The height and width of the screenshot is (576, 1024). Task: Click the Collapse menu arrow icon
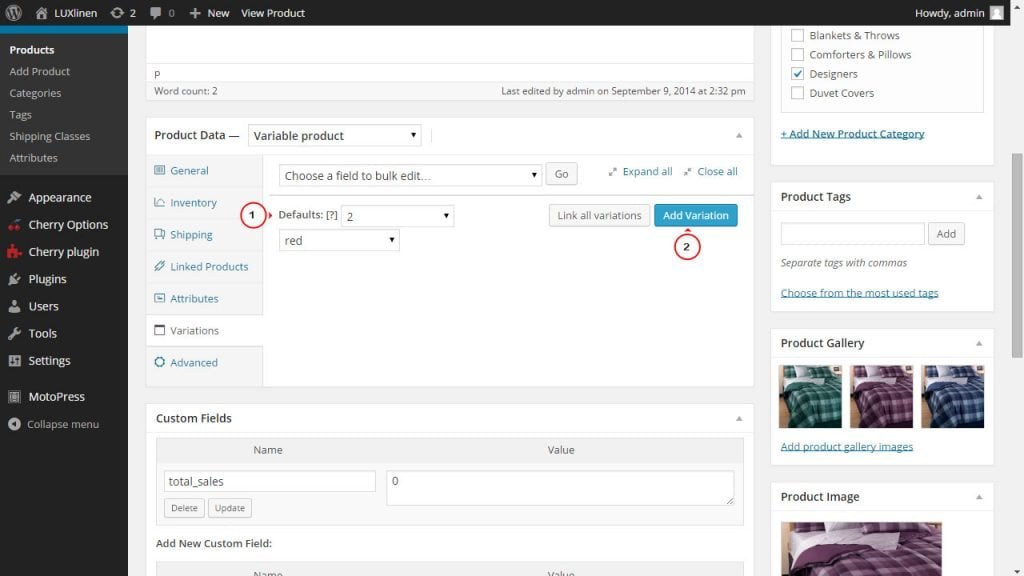[14, 424]
